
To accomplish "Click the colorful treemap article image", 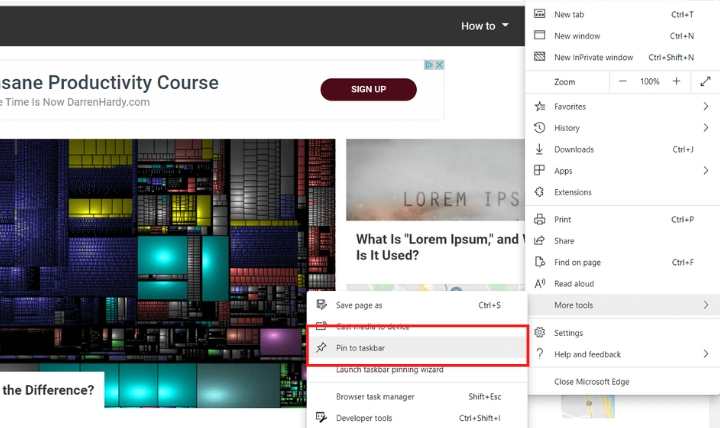I will click(168, 273).
